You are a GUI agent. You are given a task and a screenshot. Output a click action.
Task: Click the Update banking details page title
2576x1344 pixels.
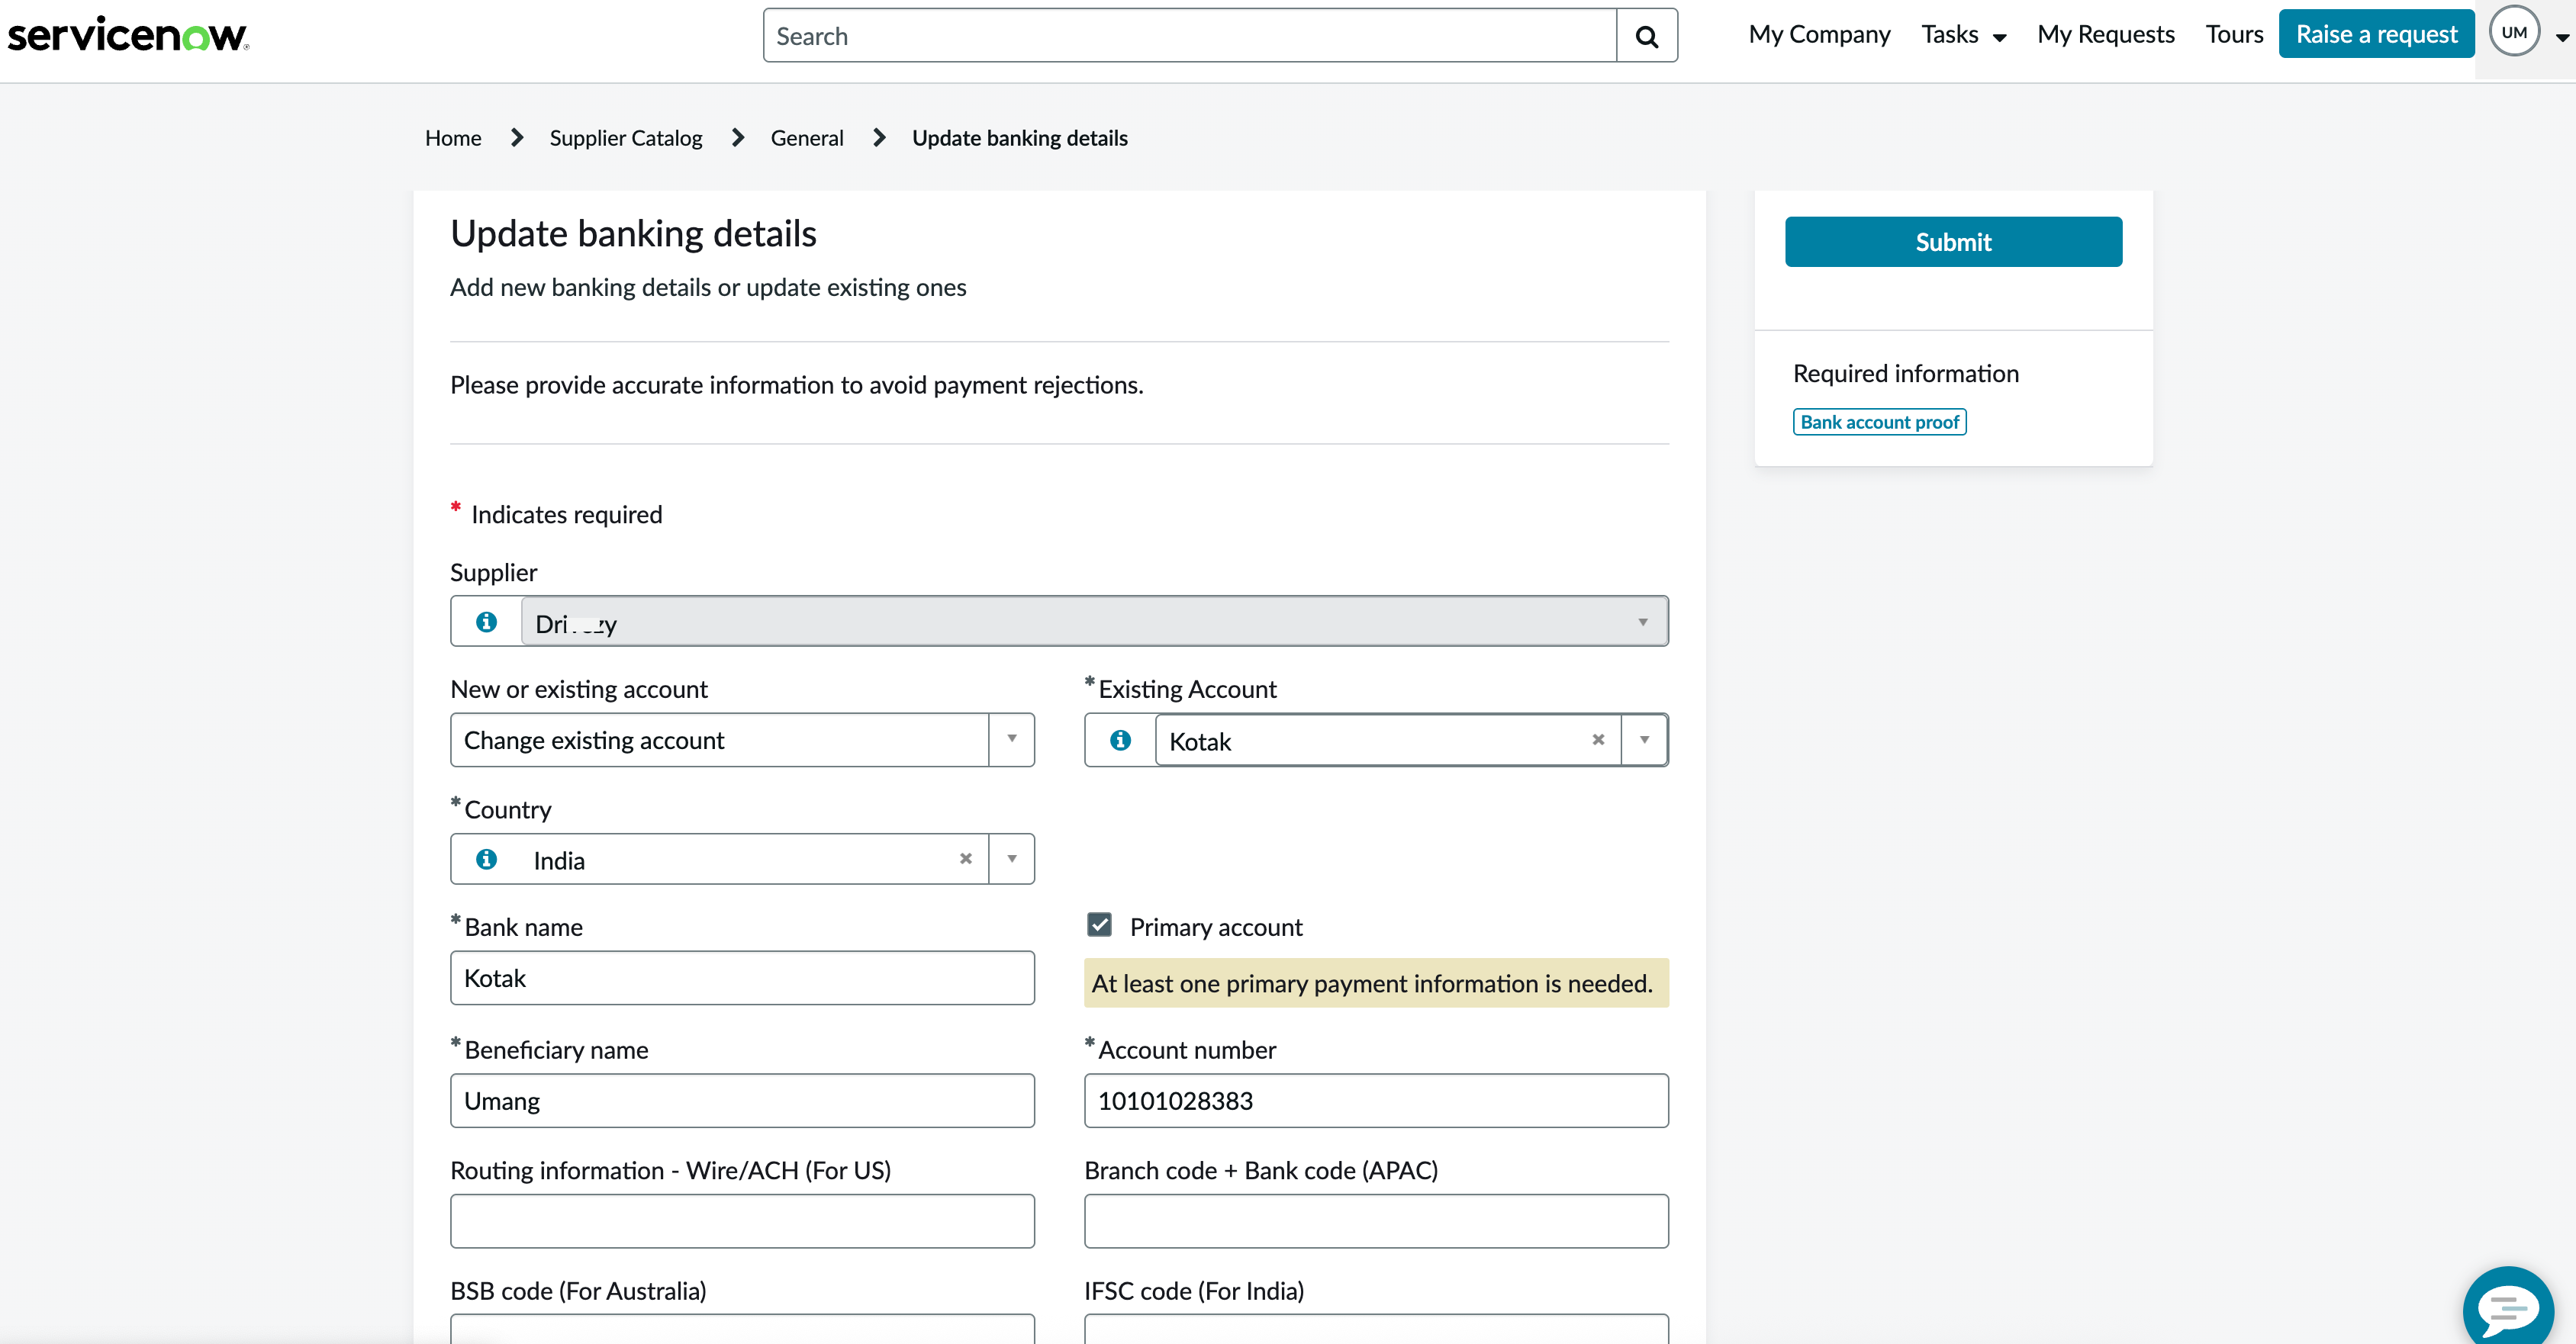point(633,233)
